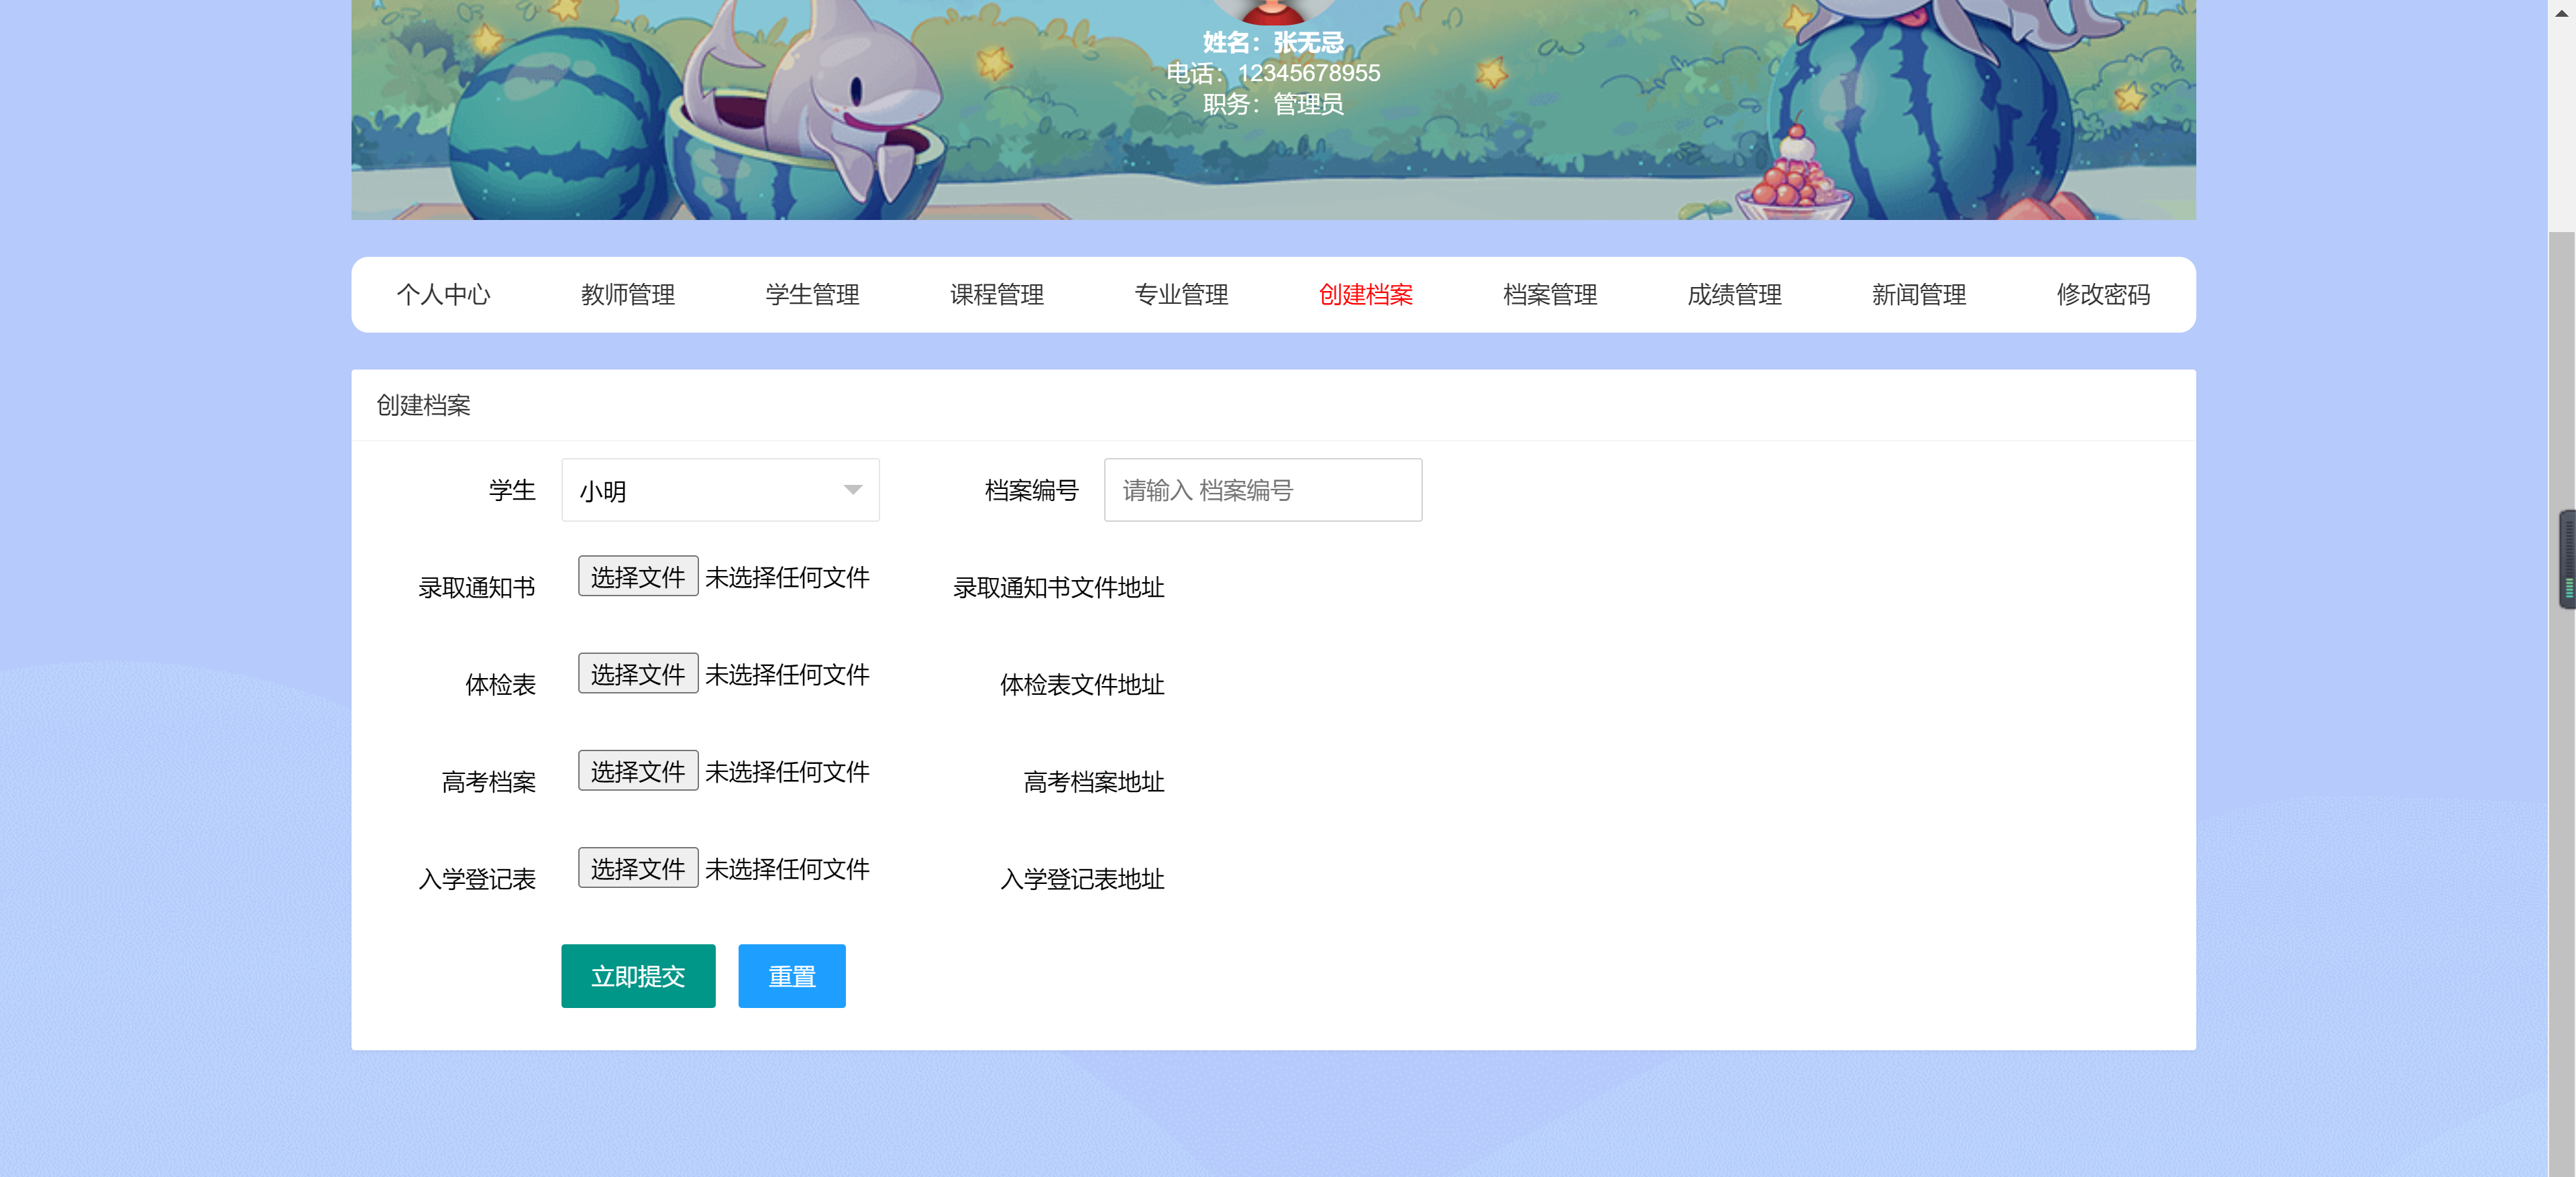Click 选择文件 for 高考档案

pyautogui.click(x=637, y=770)
